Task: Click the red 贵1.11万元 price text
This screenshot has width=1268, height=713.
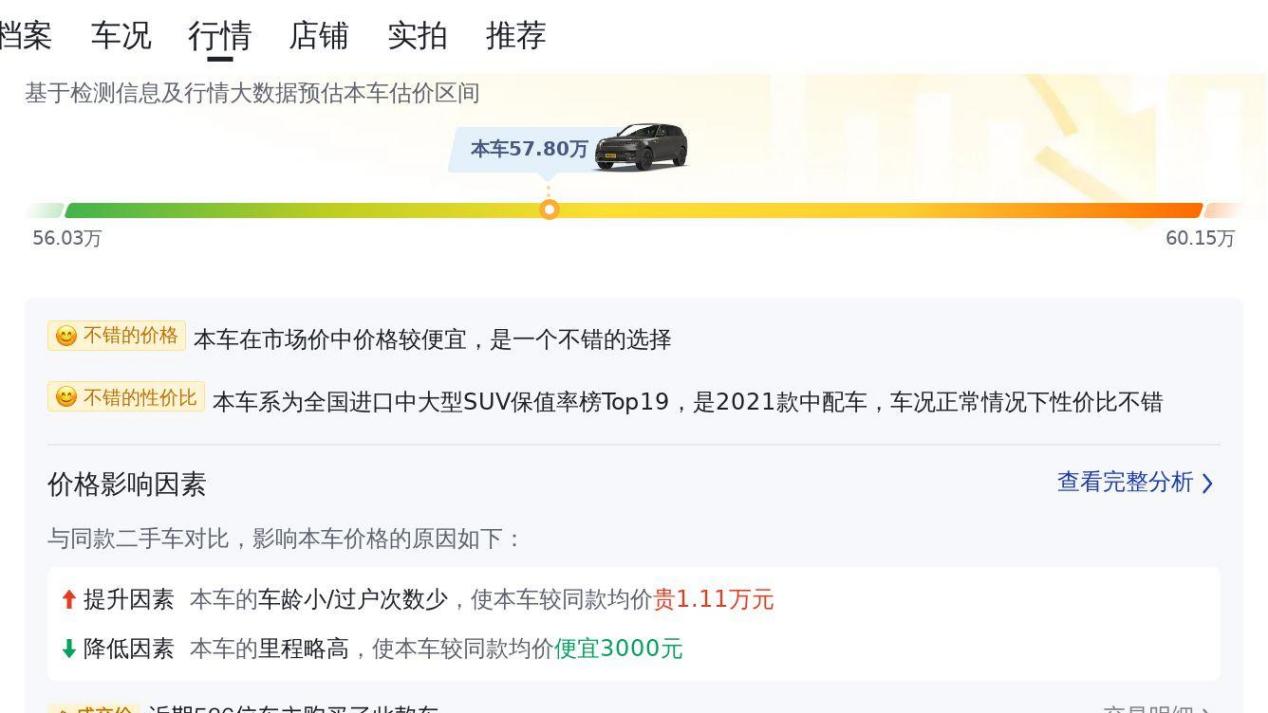Action: click(x=713, y=600)
